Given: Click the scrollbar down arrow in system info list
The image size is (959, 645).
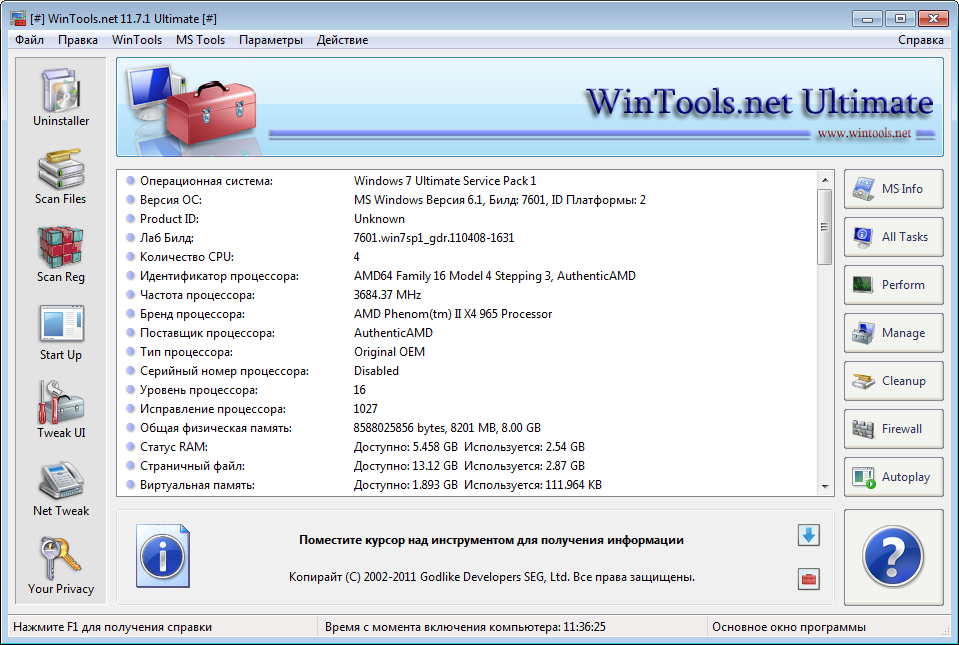Looking at the screenshot, I should coord(825,487).
